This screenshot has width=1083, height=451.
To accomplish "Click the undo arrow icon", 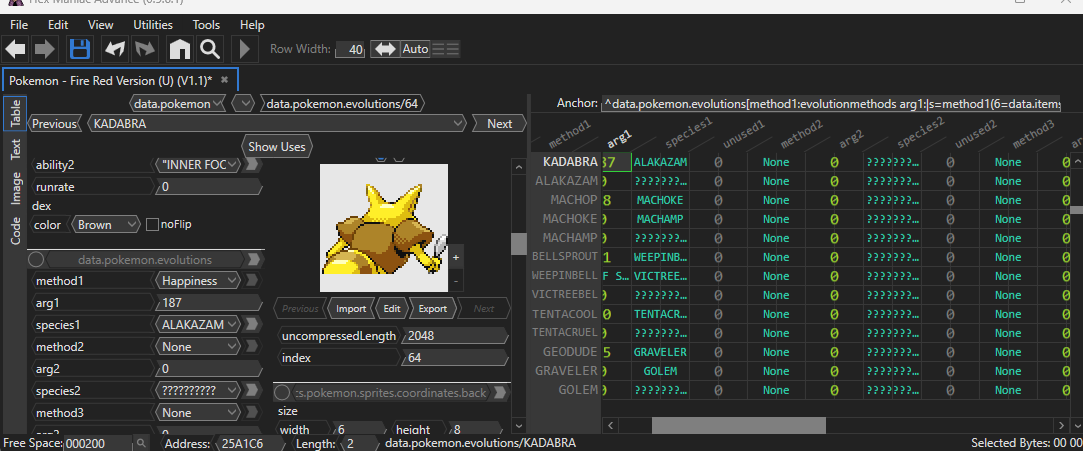I will (115, 49).
